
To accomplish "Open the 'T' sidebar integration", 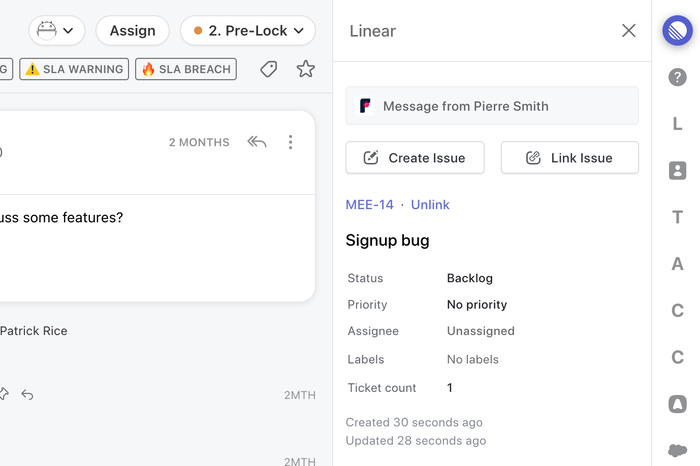I will pos(677,217).
